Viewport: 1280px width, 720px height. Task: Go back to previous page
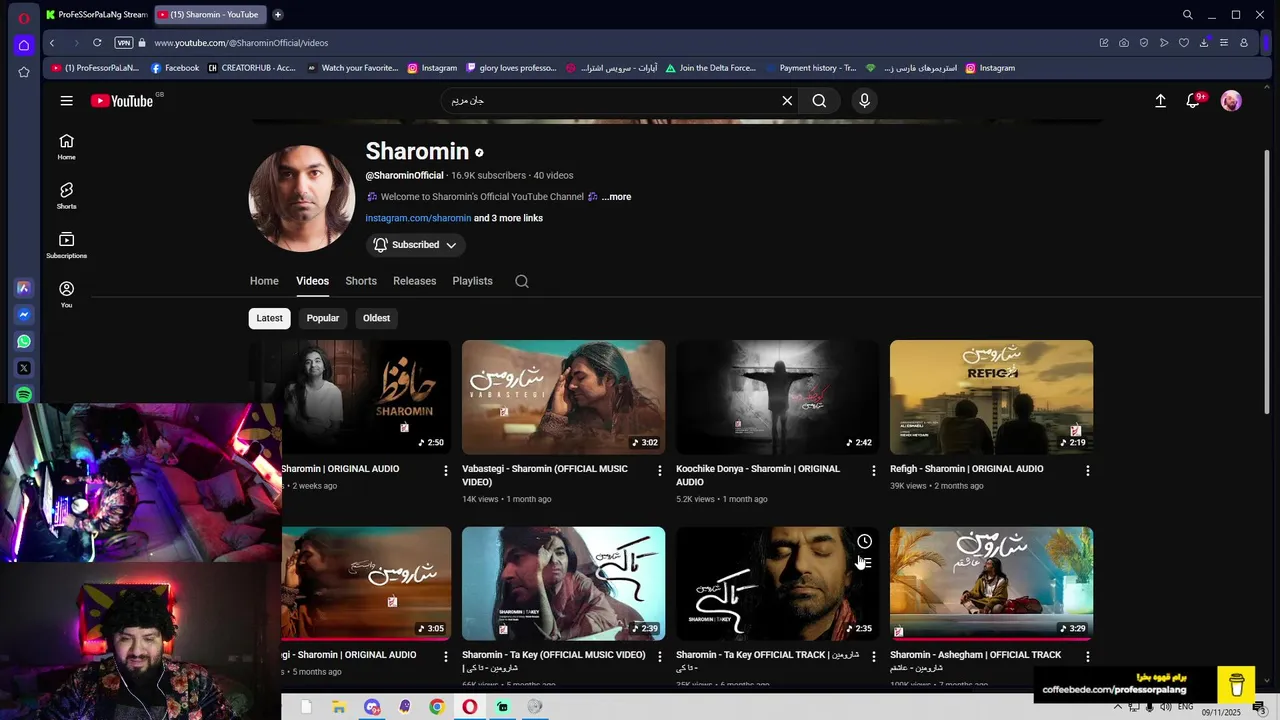(52, 43)
